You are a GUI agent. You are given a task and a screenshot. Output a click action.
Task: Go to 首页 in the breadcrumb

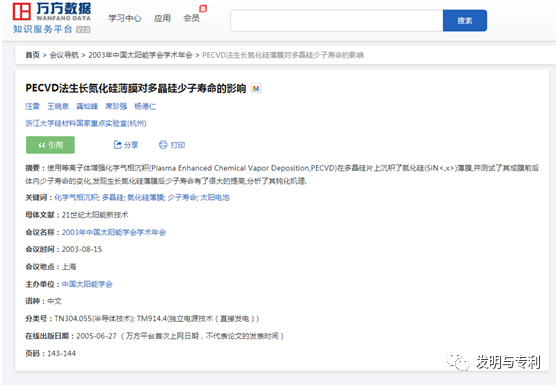32,55
